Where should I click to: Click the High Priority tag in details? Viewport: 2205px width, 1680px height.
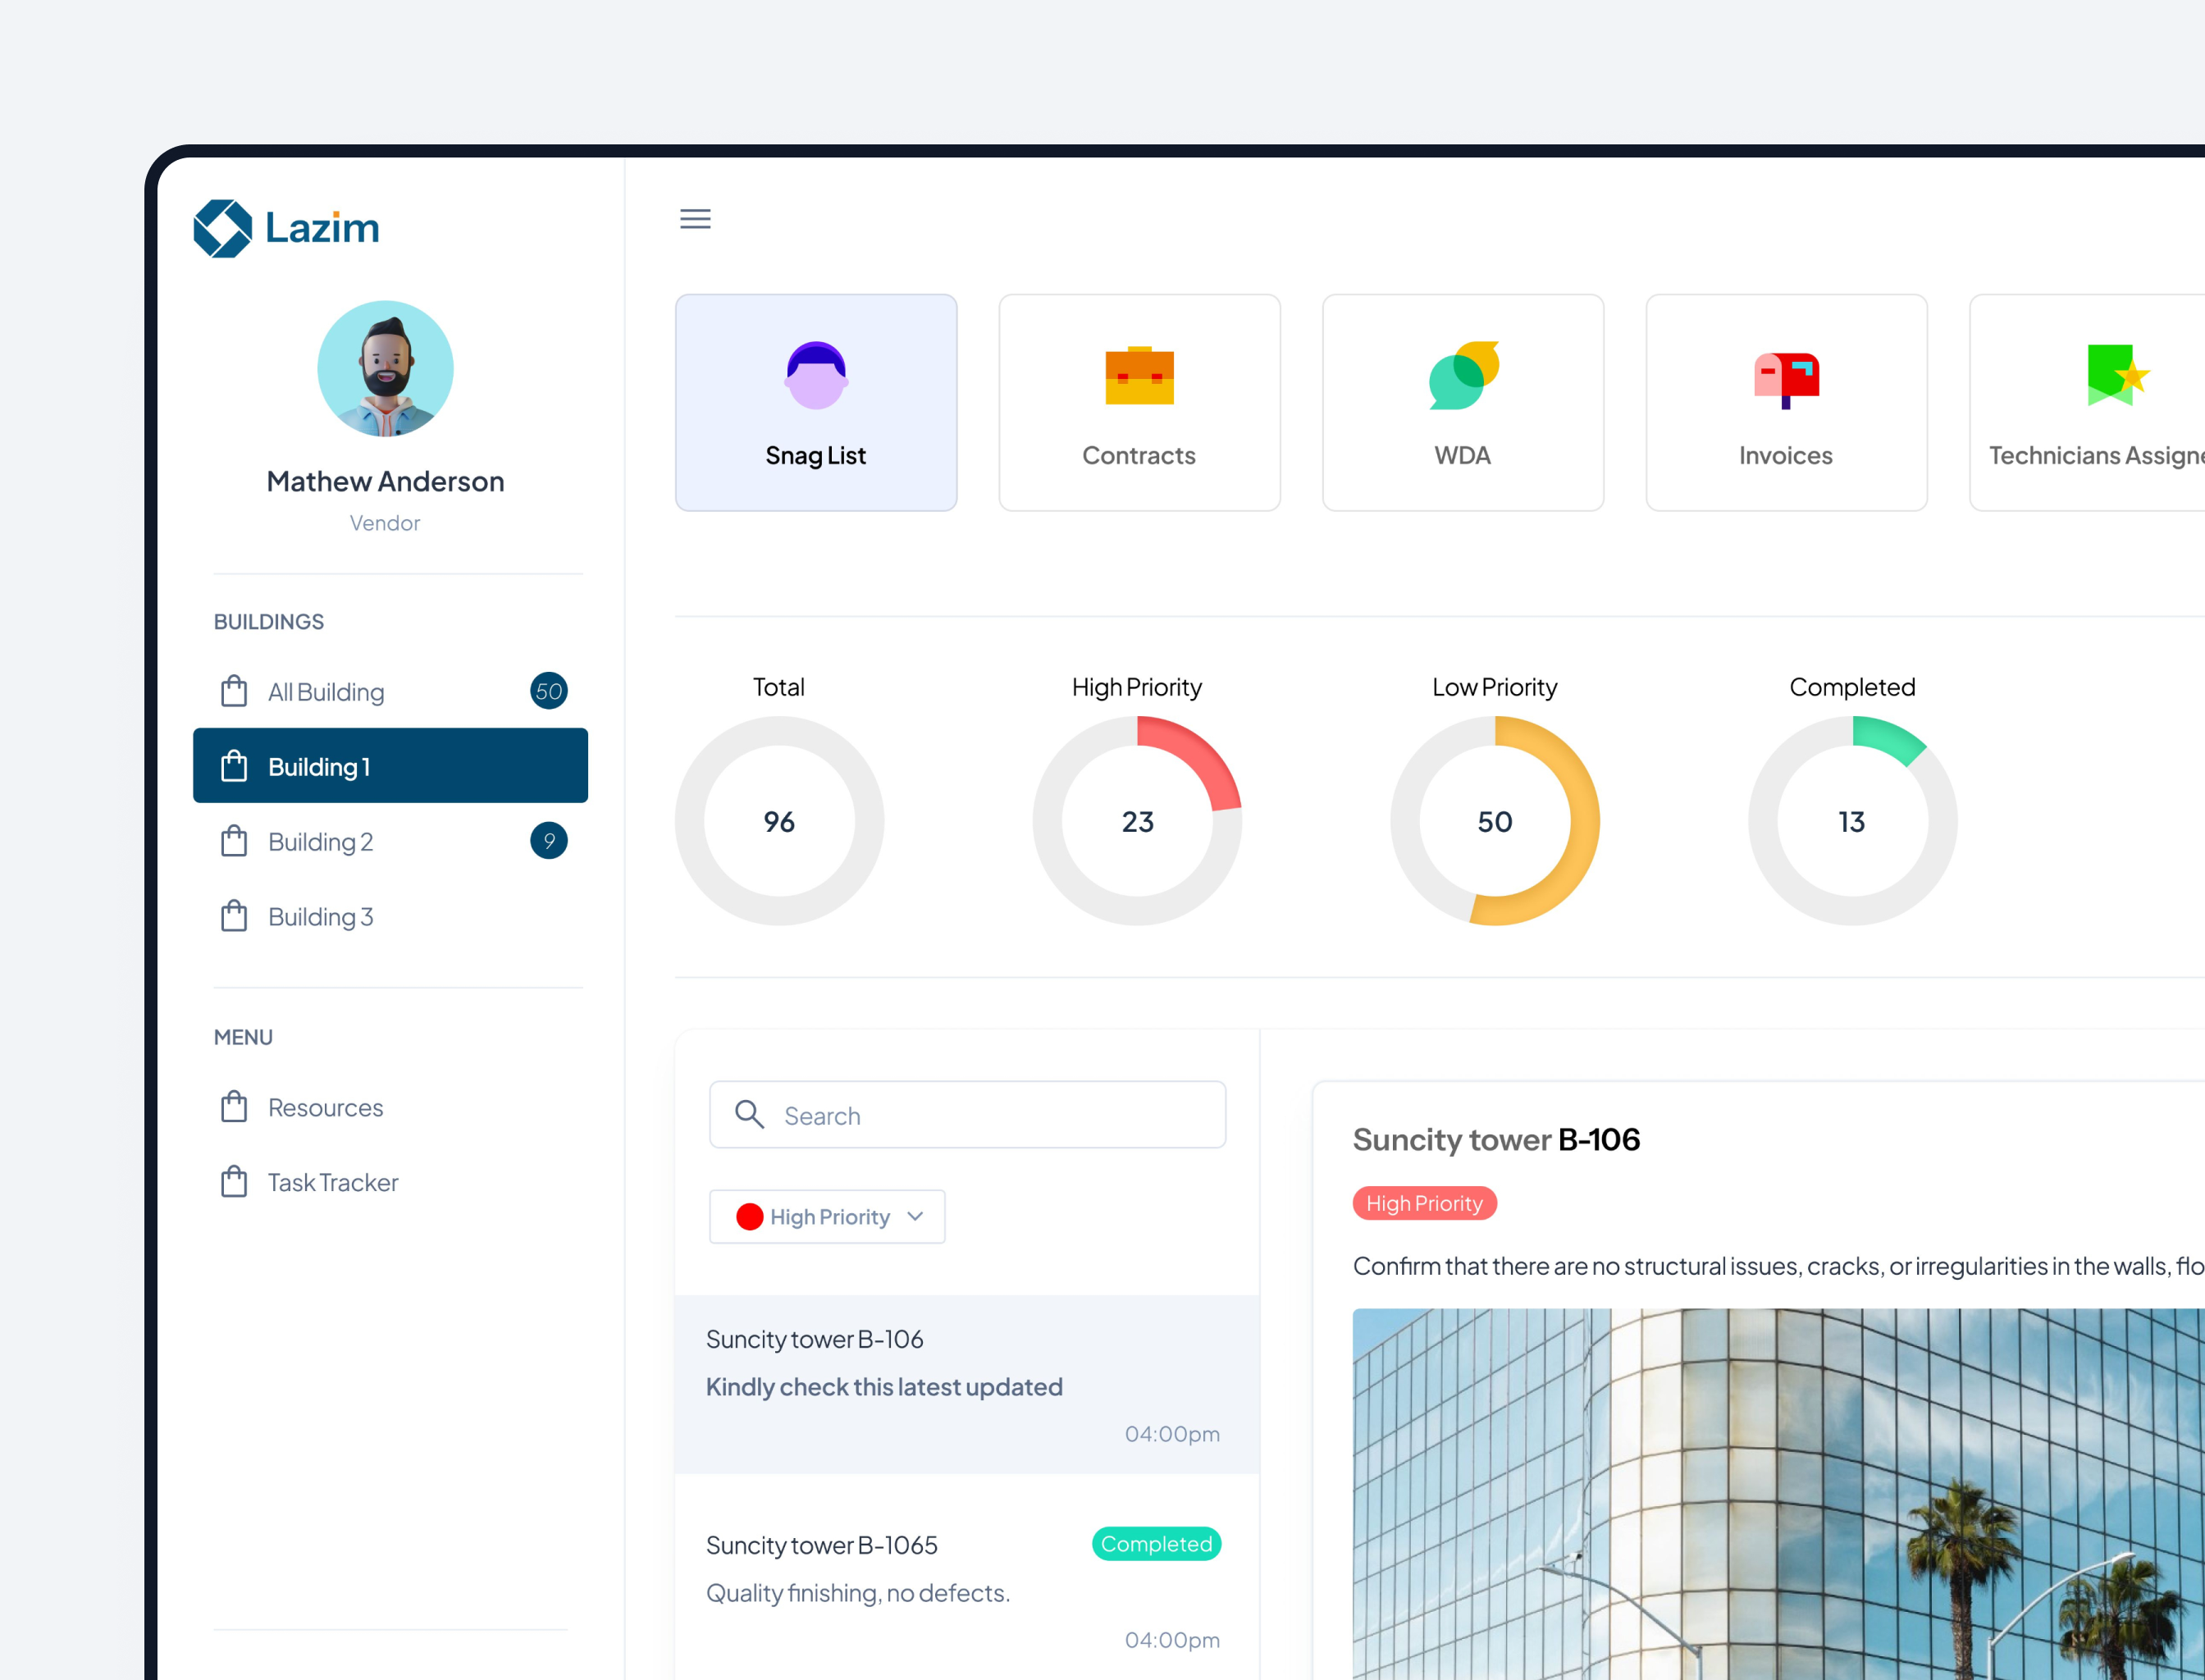[x=1424, y=1204]
